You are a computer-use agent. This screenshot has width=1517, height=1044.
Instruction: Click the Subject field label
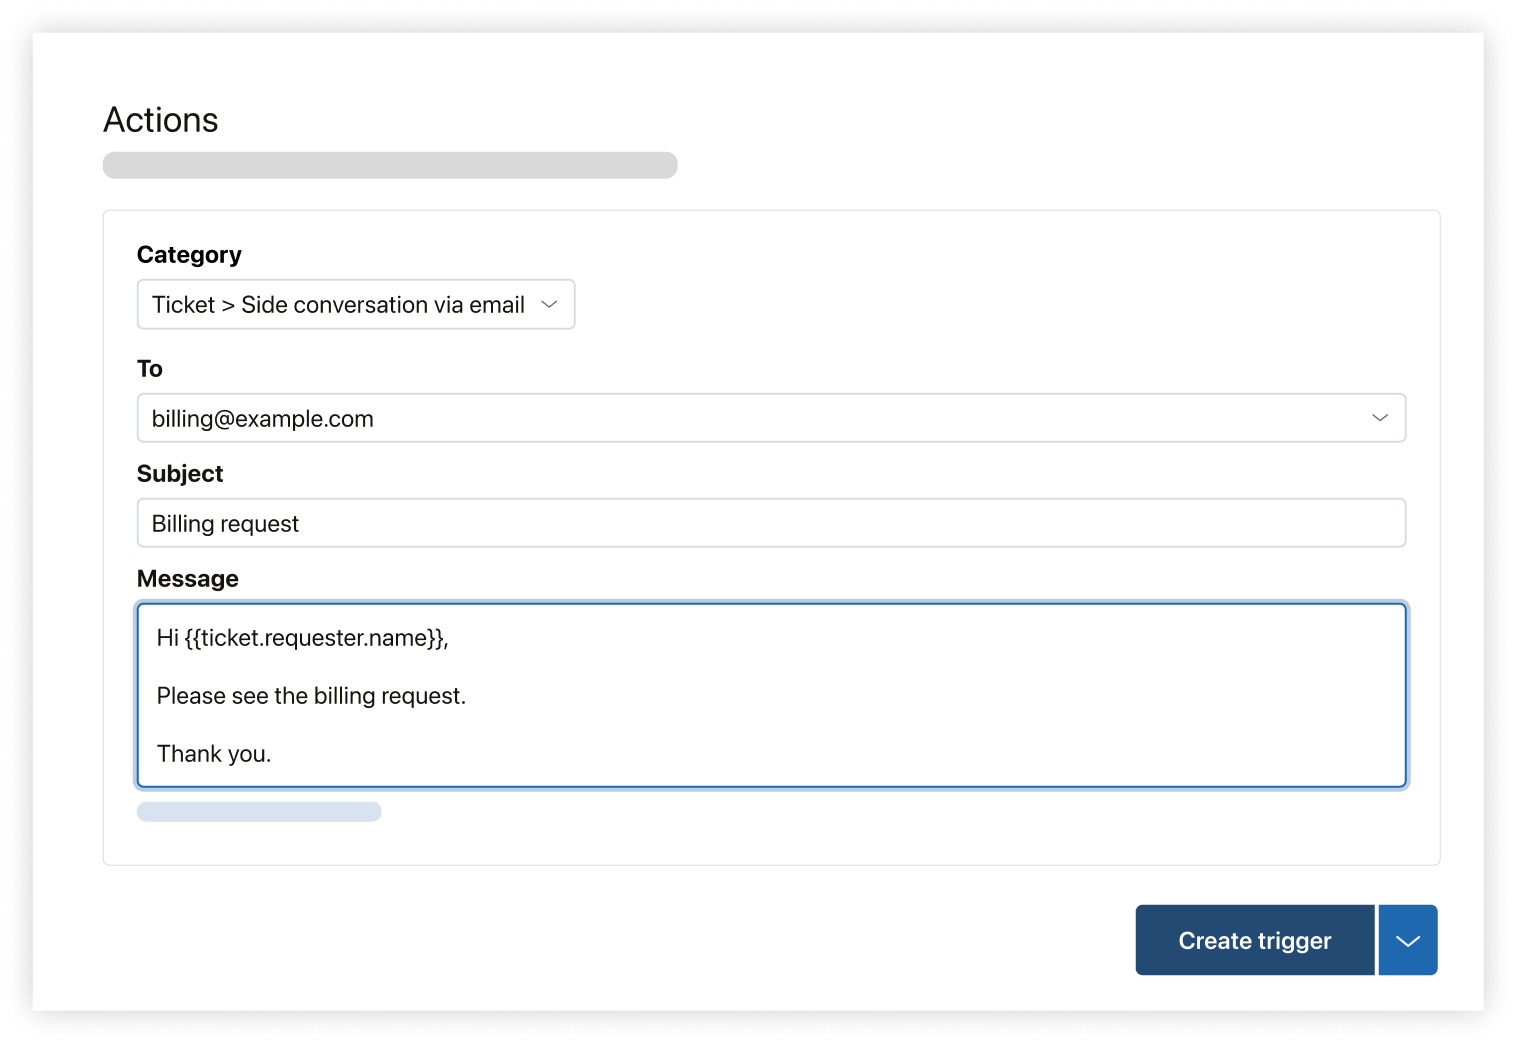coord(180,474)
